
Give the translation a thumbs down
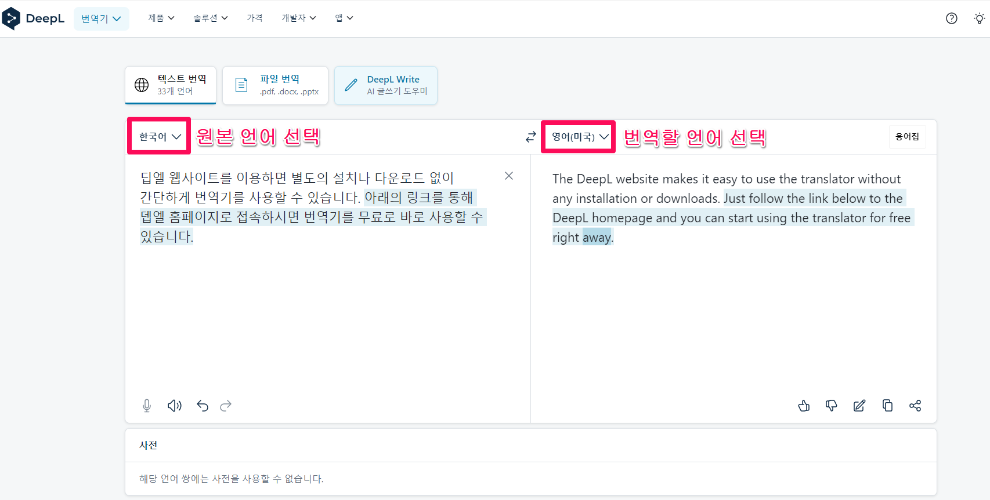click(x=832, y=405)
